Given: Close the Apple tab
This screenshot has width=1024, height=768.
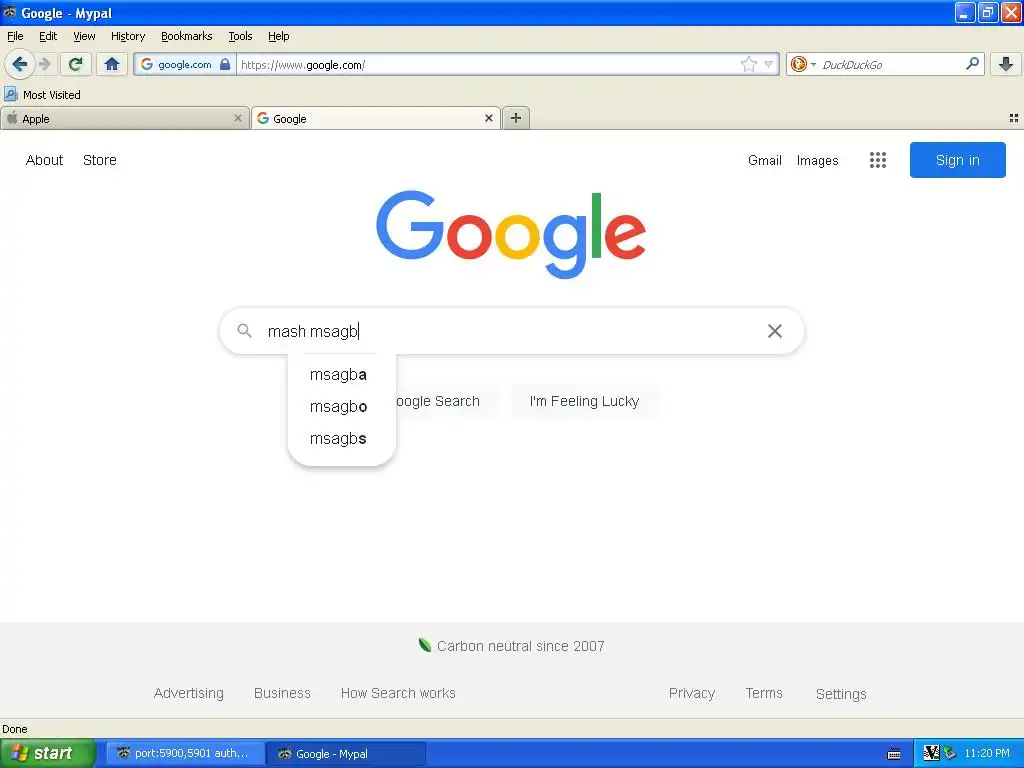Looking at the screenshot, I should click(238, 118).
